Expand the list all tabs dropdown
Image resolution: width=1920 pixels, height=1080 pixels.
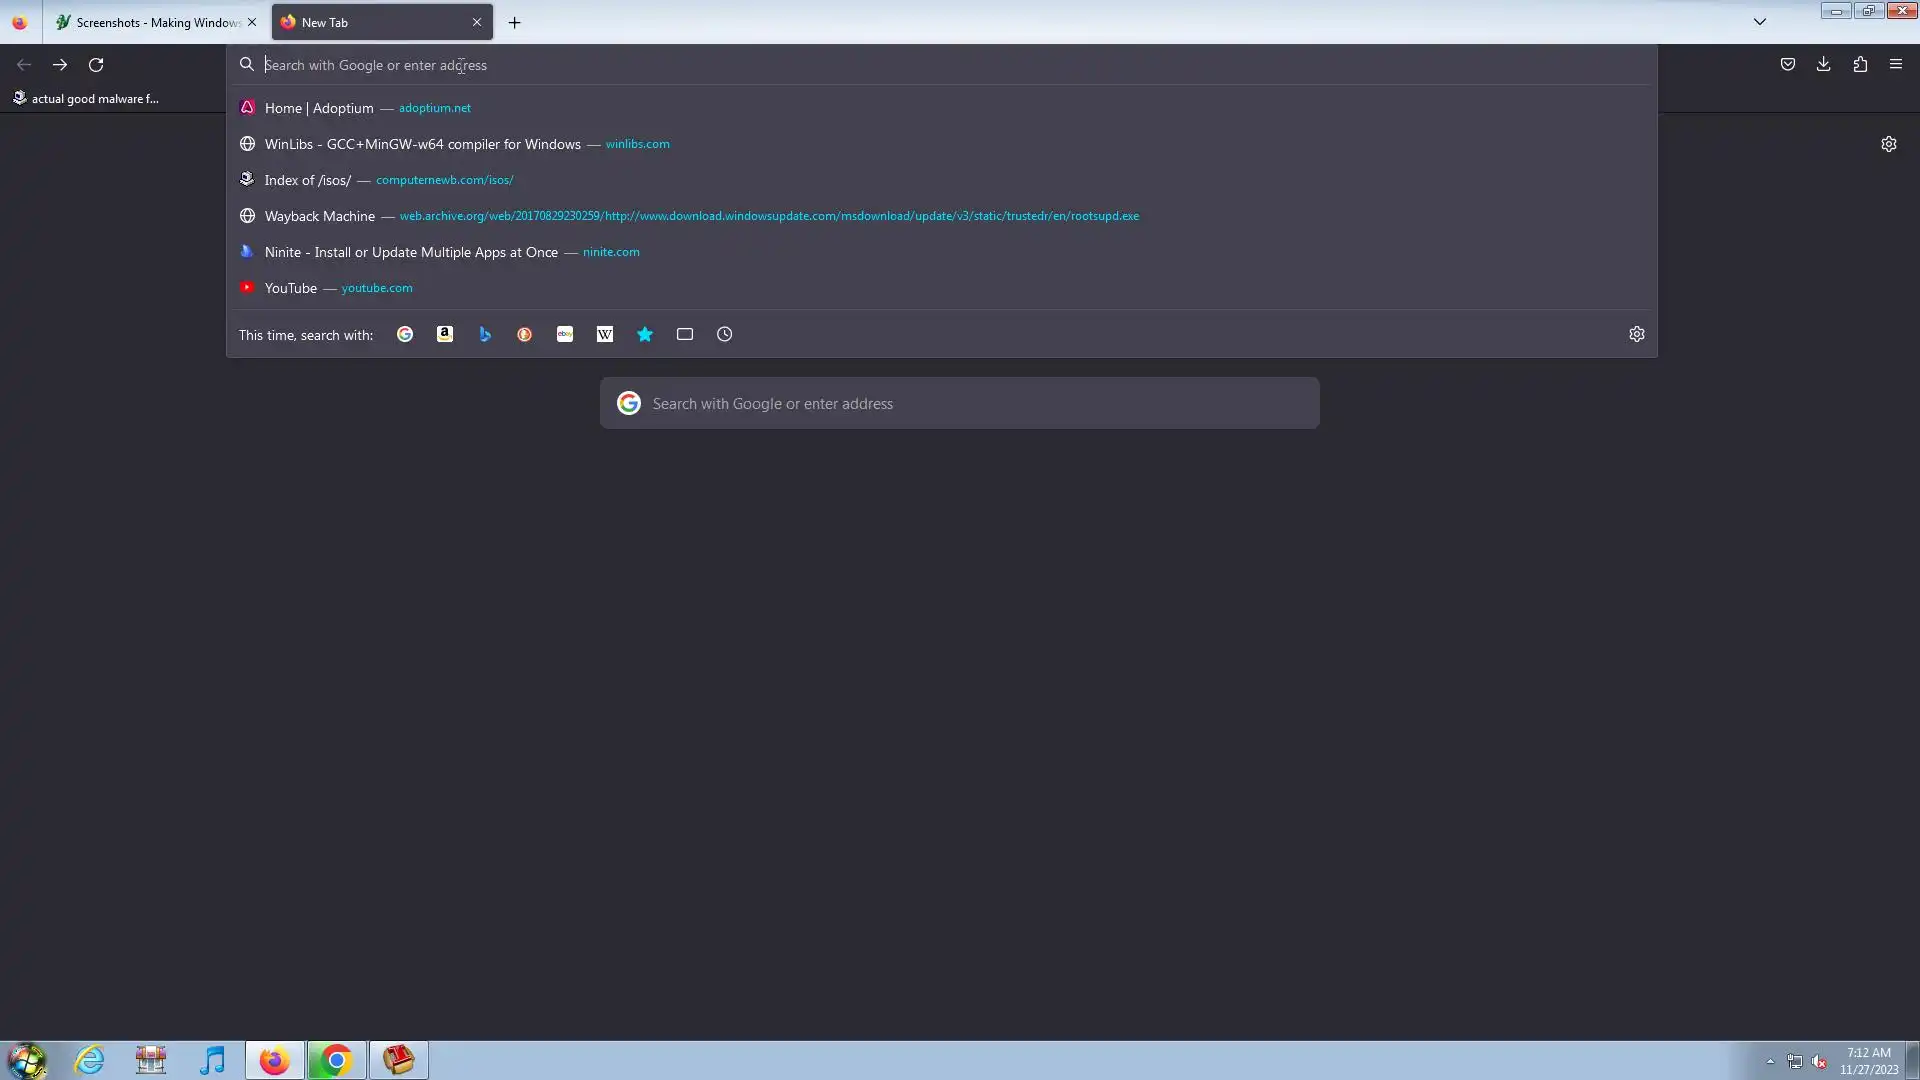pos(1760,22)
